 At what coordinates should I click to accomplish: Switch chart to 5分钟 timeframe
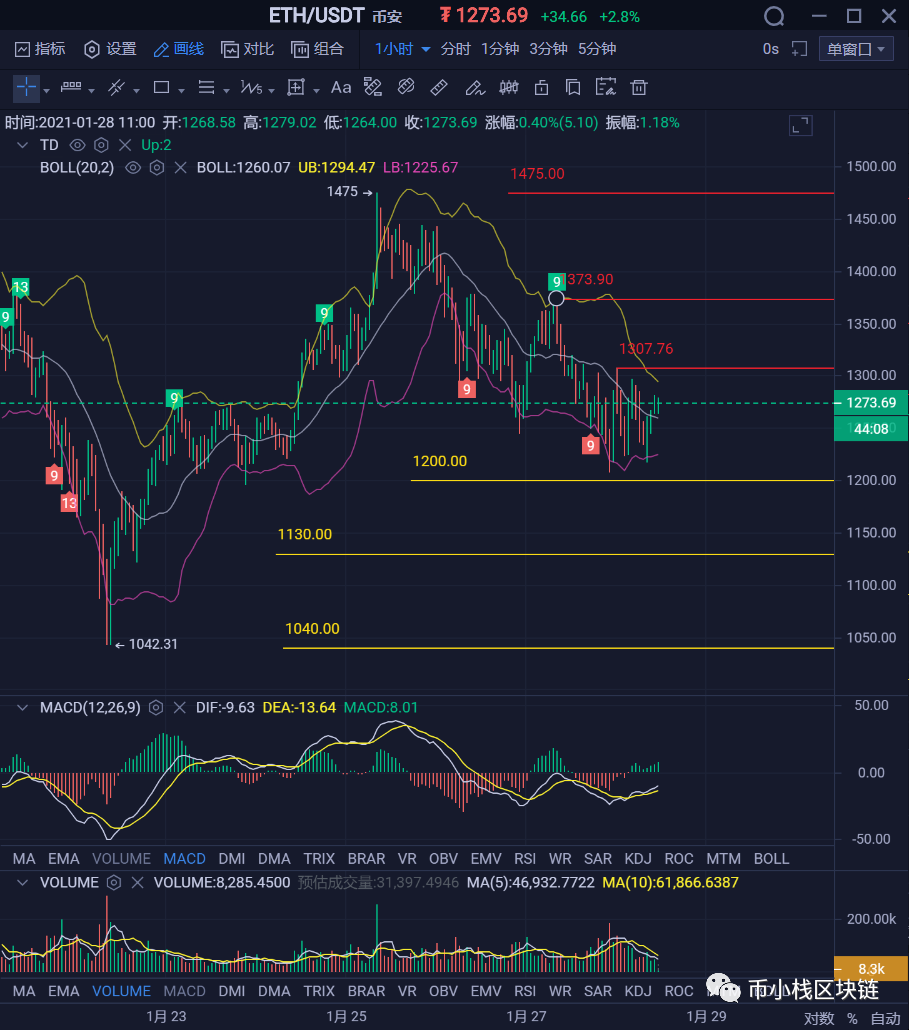598,48
